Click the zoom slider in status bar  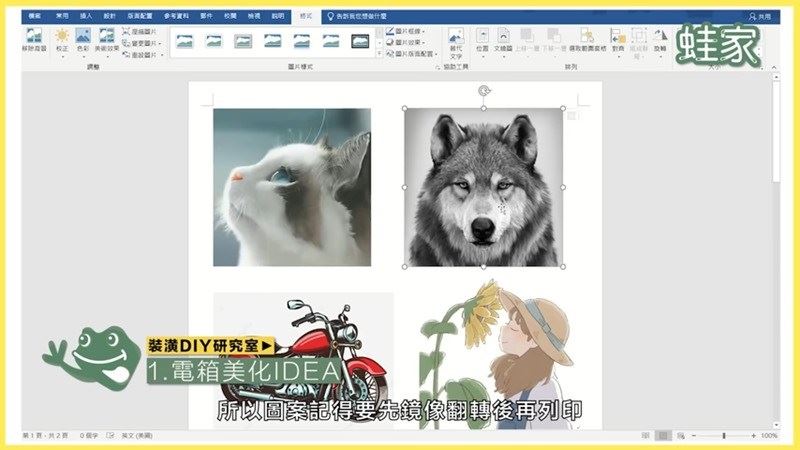pos(723,436)
